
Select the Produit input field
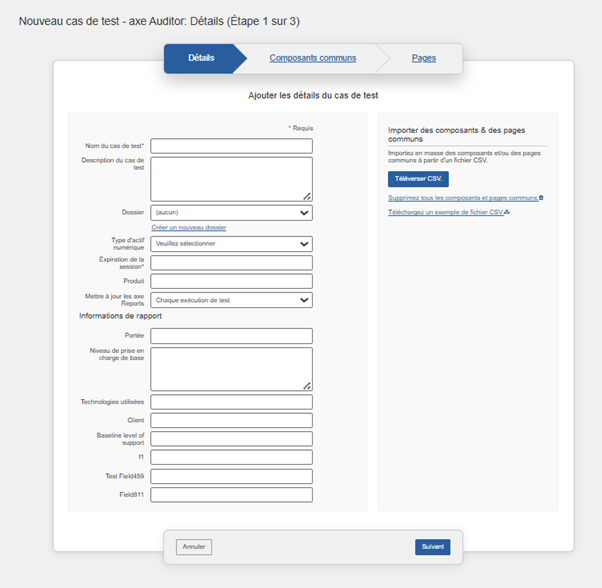(231, 281)
